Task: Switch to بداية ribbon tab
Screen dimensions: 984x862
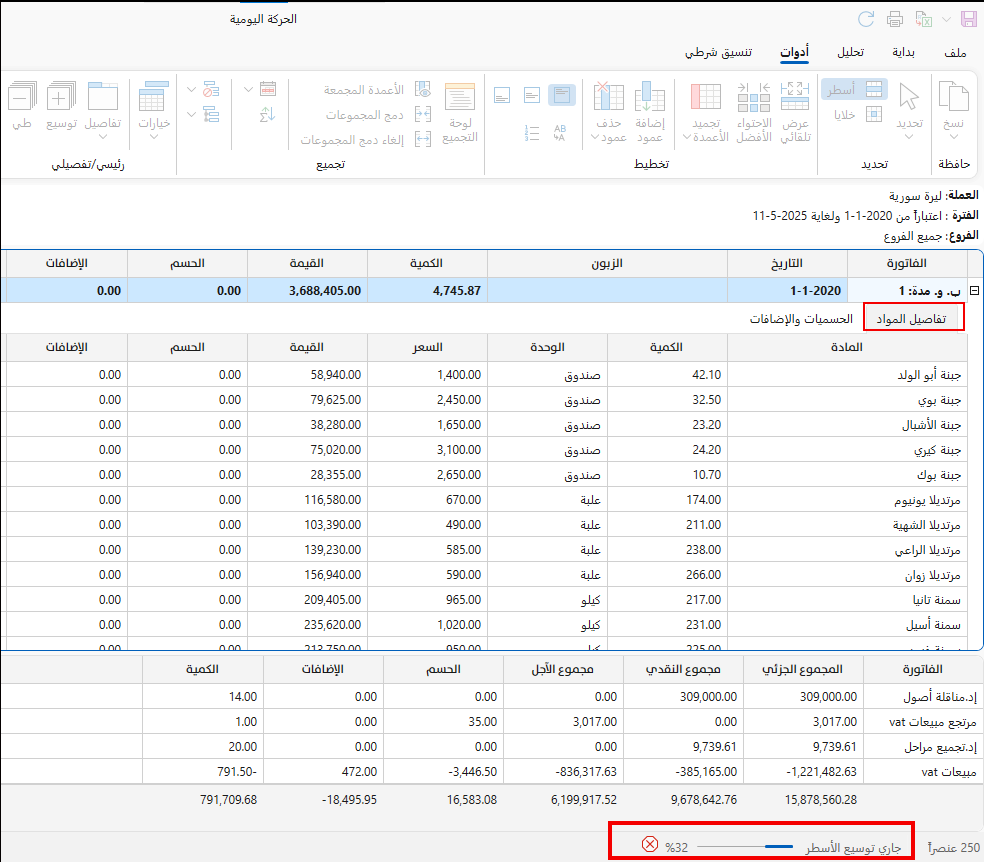Action: click(x=904, y=52)
